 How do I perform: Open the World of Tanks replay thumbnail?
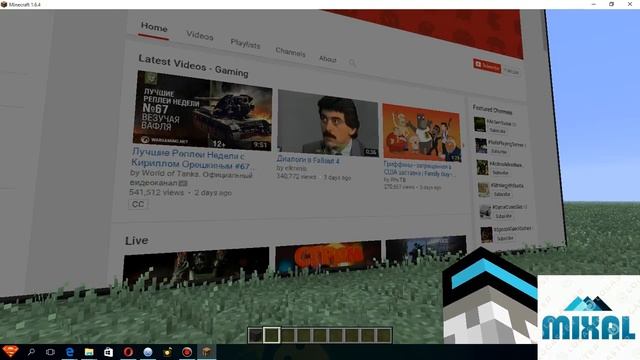tap(202, 110)
